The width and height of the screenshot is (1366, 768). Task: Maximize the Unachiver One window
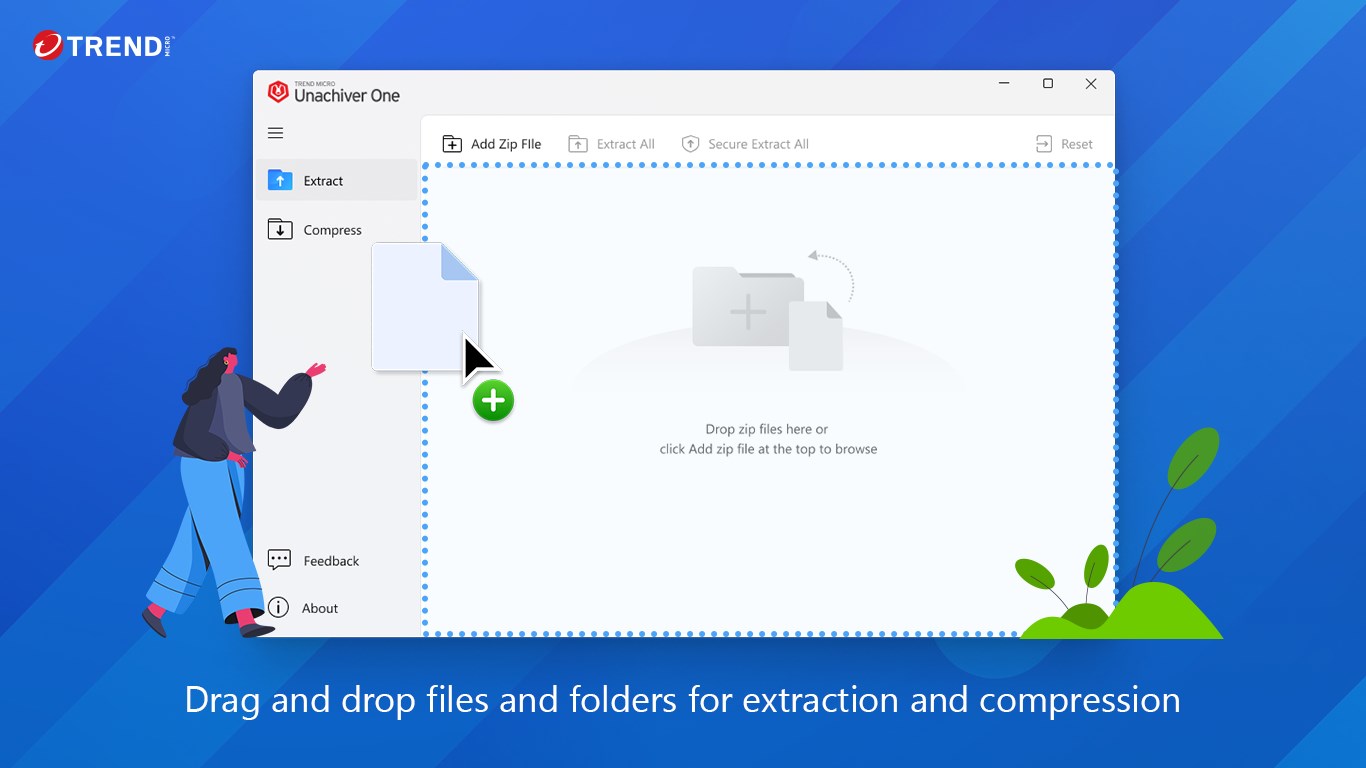tap(1048, 84)
